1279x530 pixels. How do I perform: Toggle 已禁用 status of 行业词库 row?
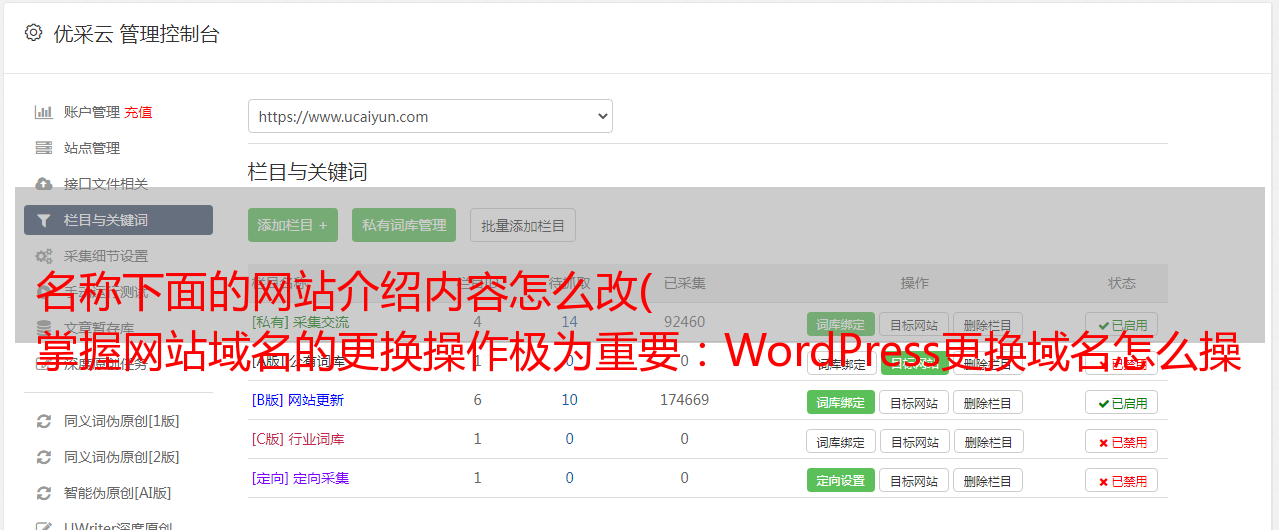[1122, 441]
